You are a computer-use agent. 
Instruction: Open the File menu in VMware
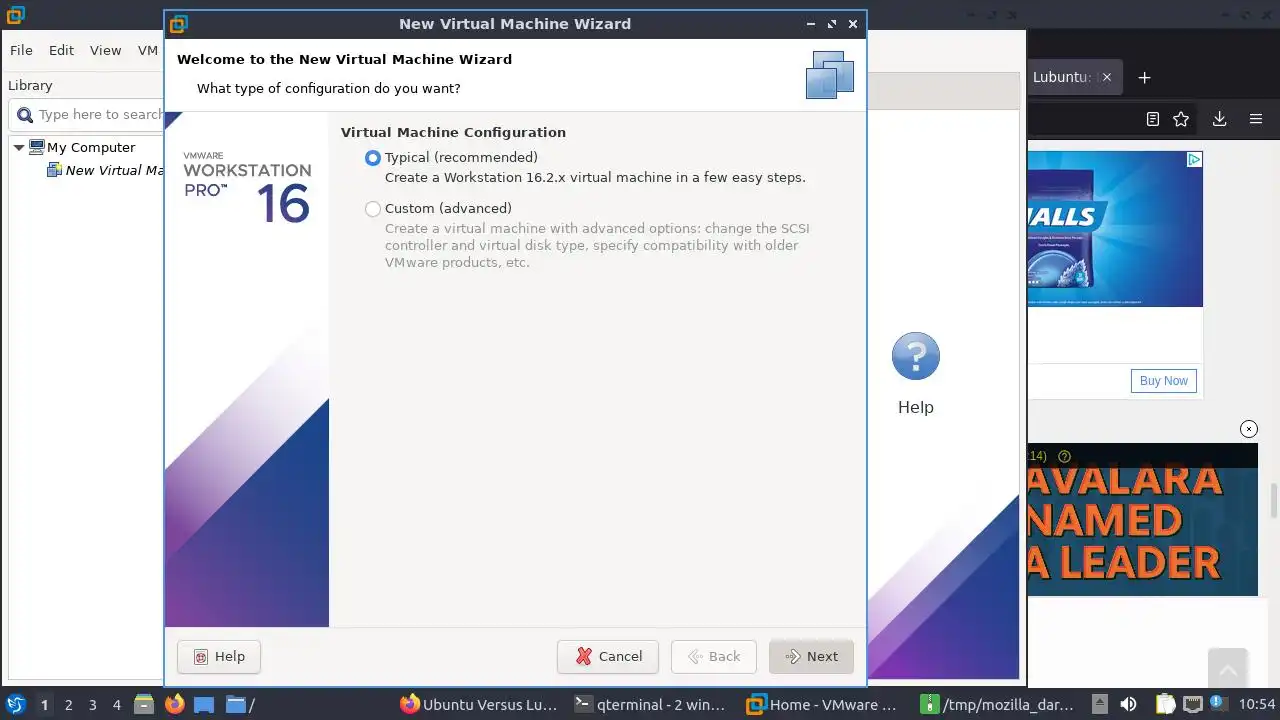click(x=21, y=50)
